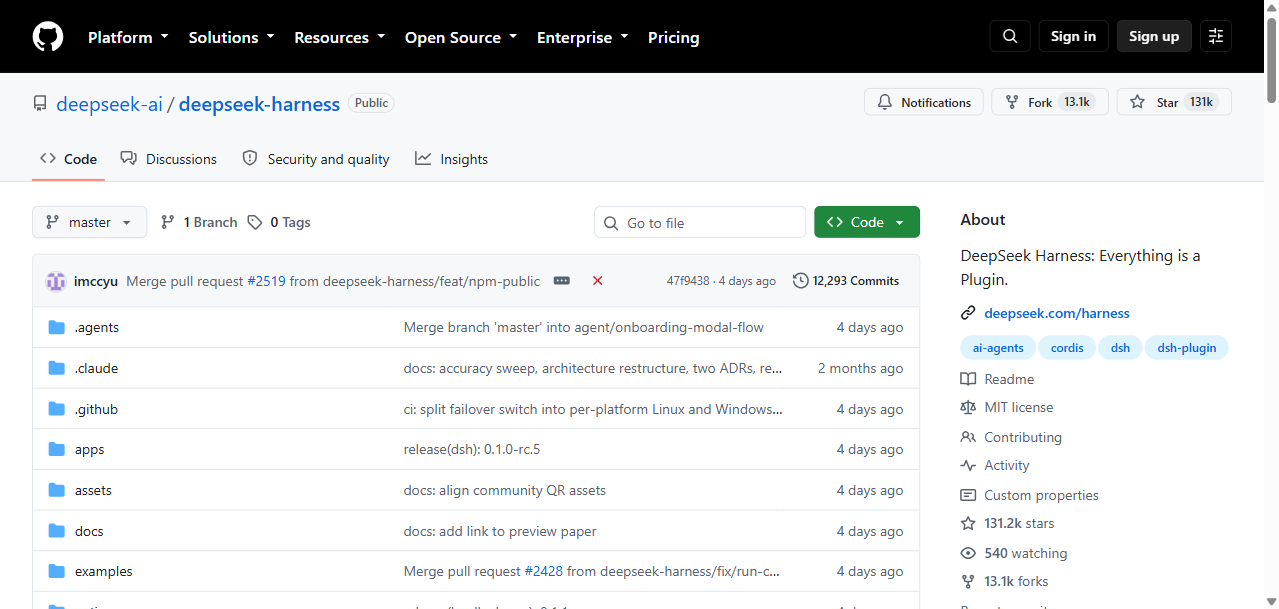Select the dsh-plugin topic tag
This screenshot has height=609, width=1279.
pos(1187,348)
